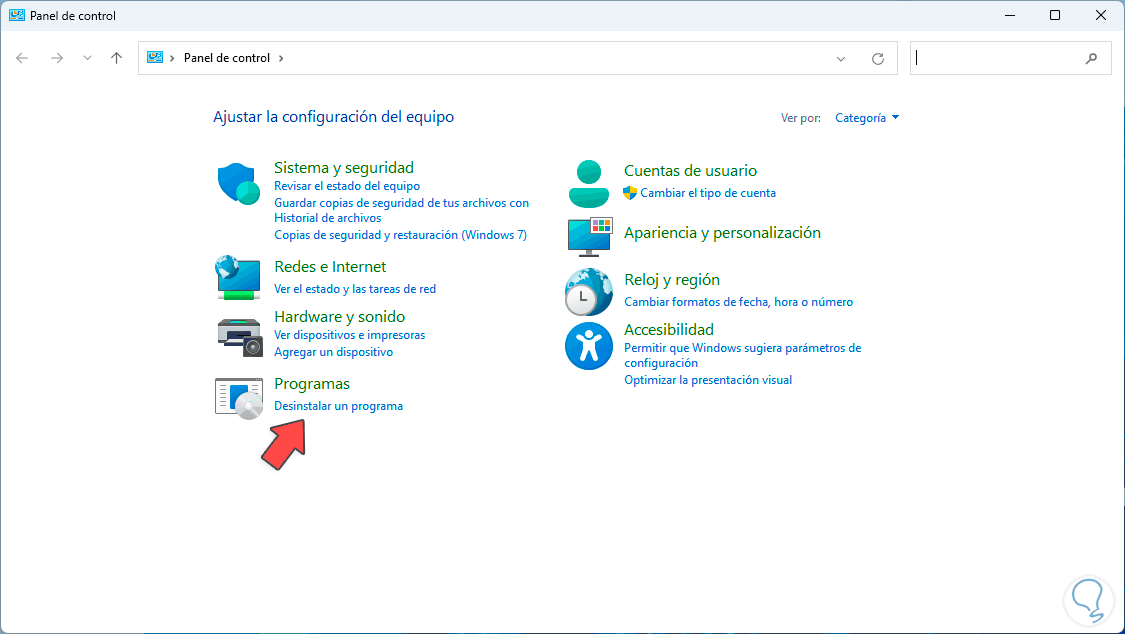Open Cuentas de usuario category
The width and height of the screenshot is (1125, 634).
point(690,171)
